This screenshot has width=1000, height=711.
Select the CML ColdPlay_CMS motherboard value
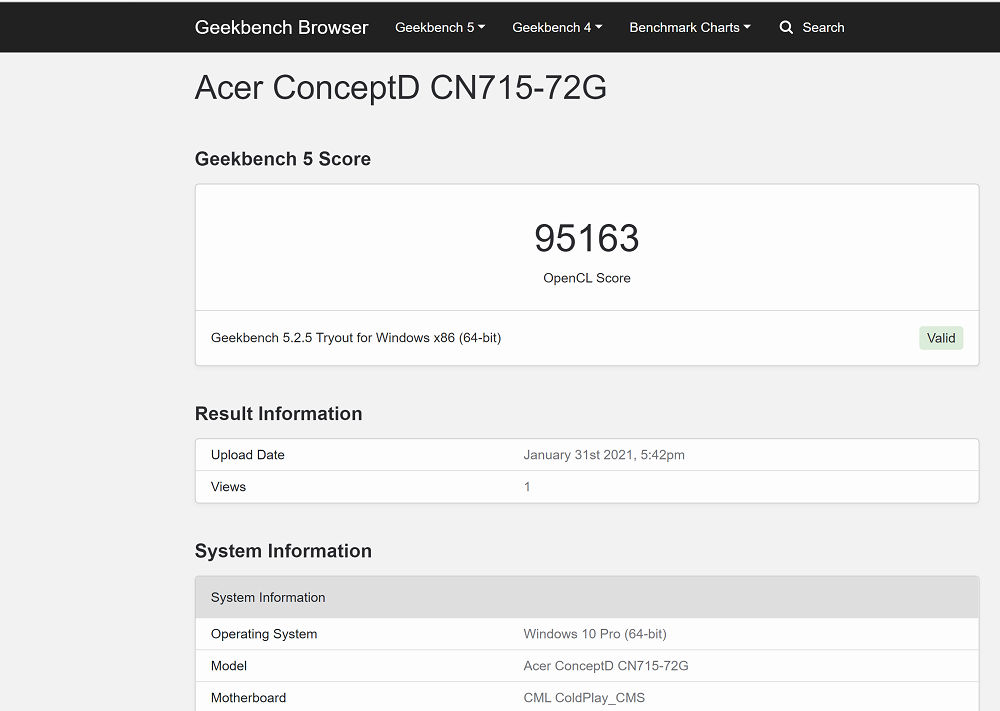[584, 698]
